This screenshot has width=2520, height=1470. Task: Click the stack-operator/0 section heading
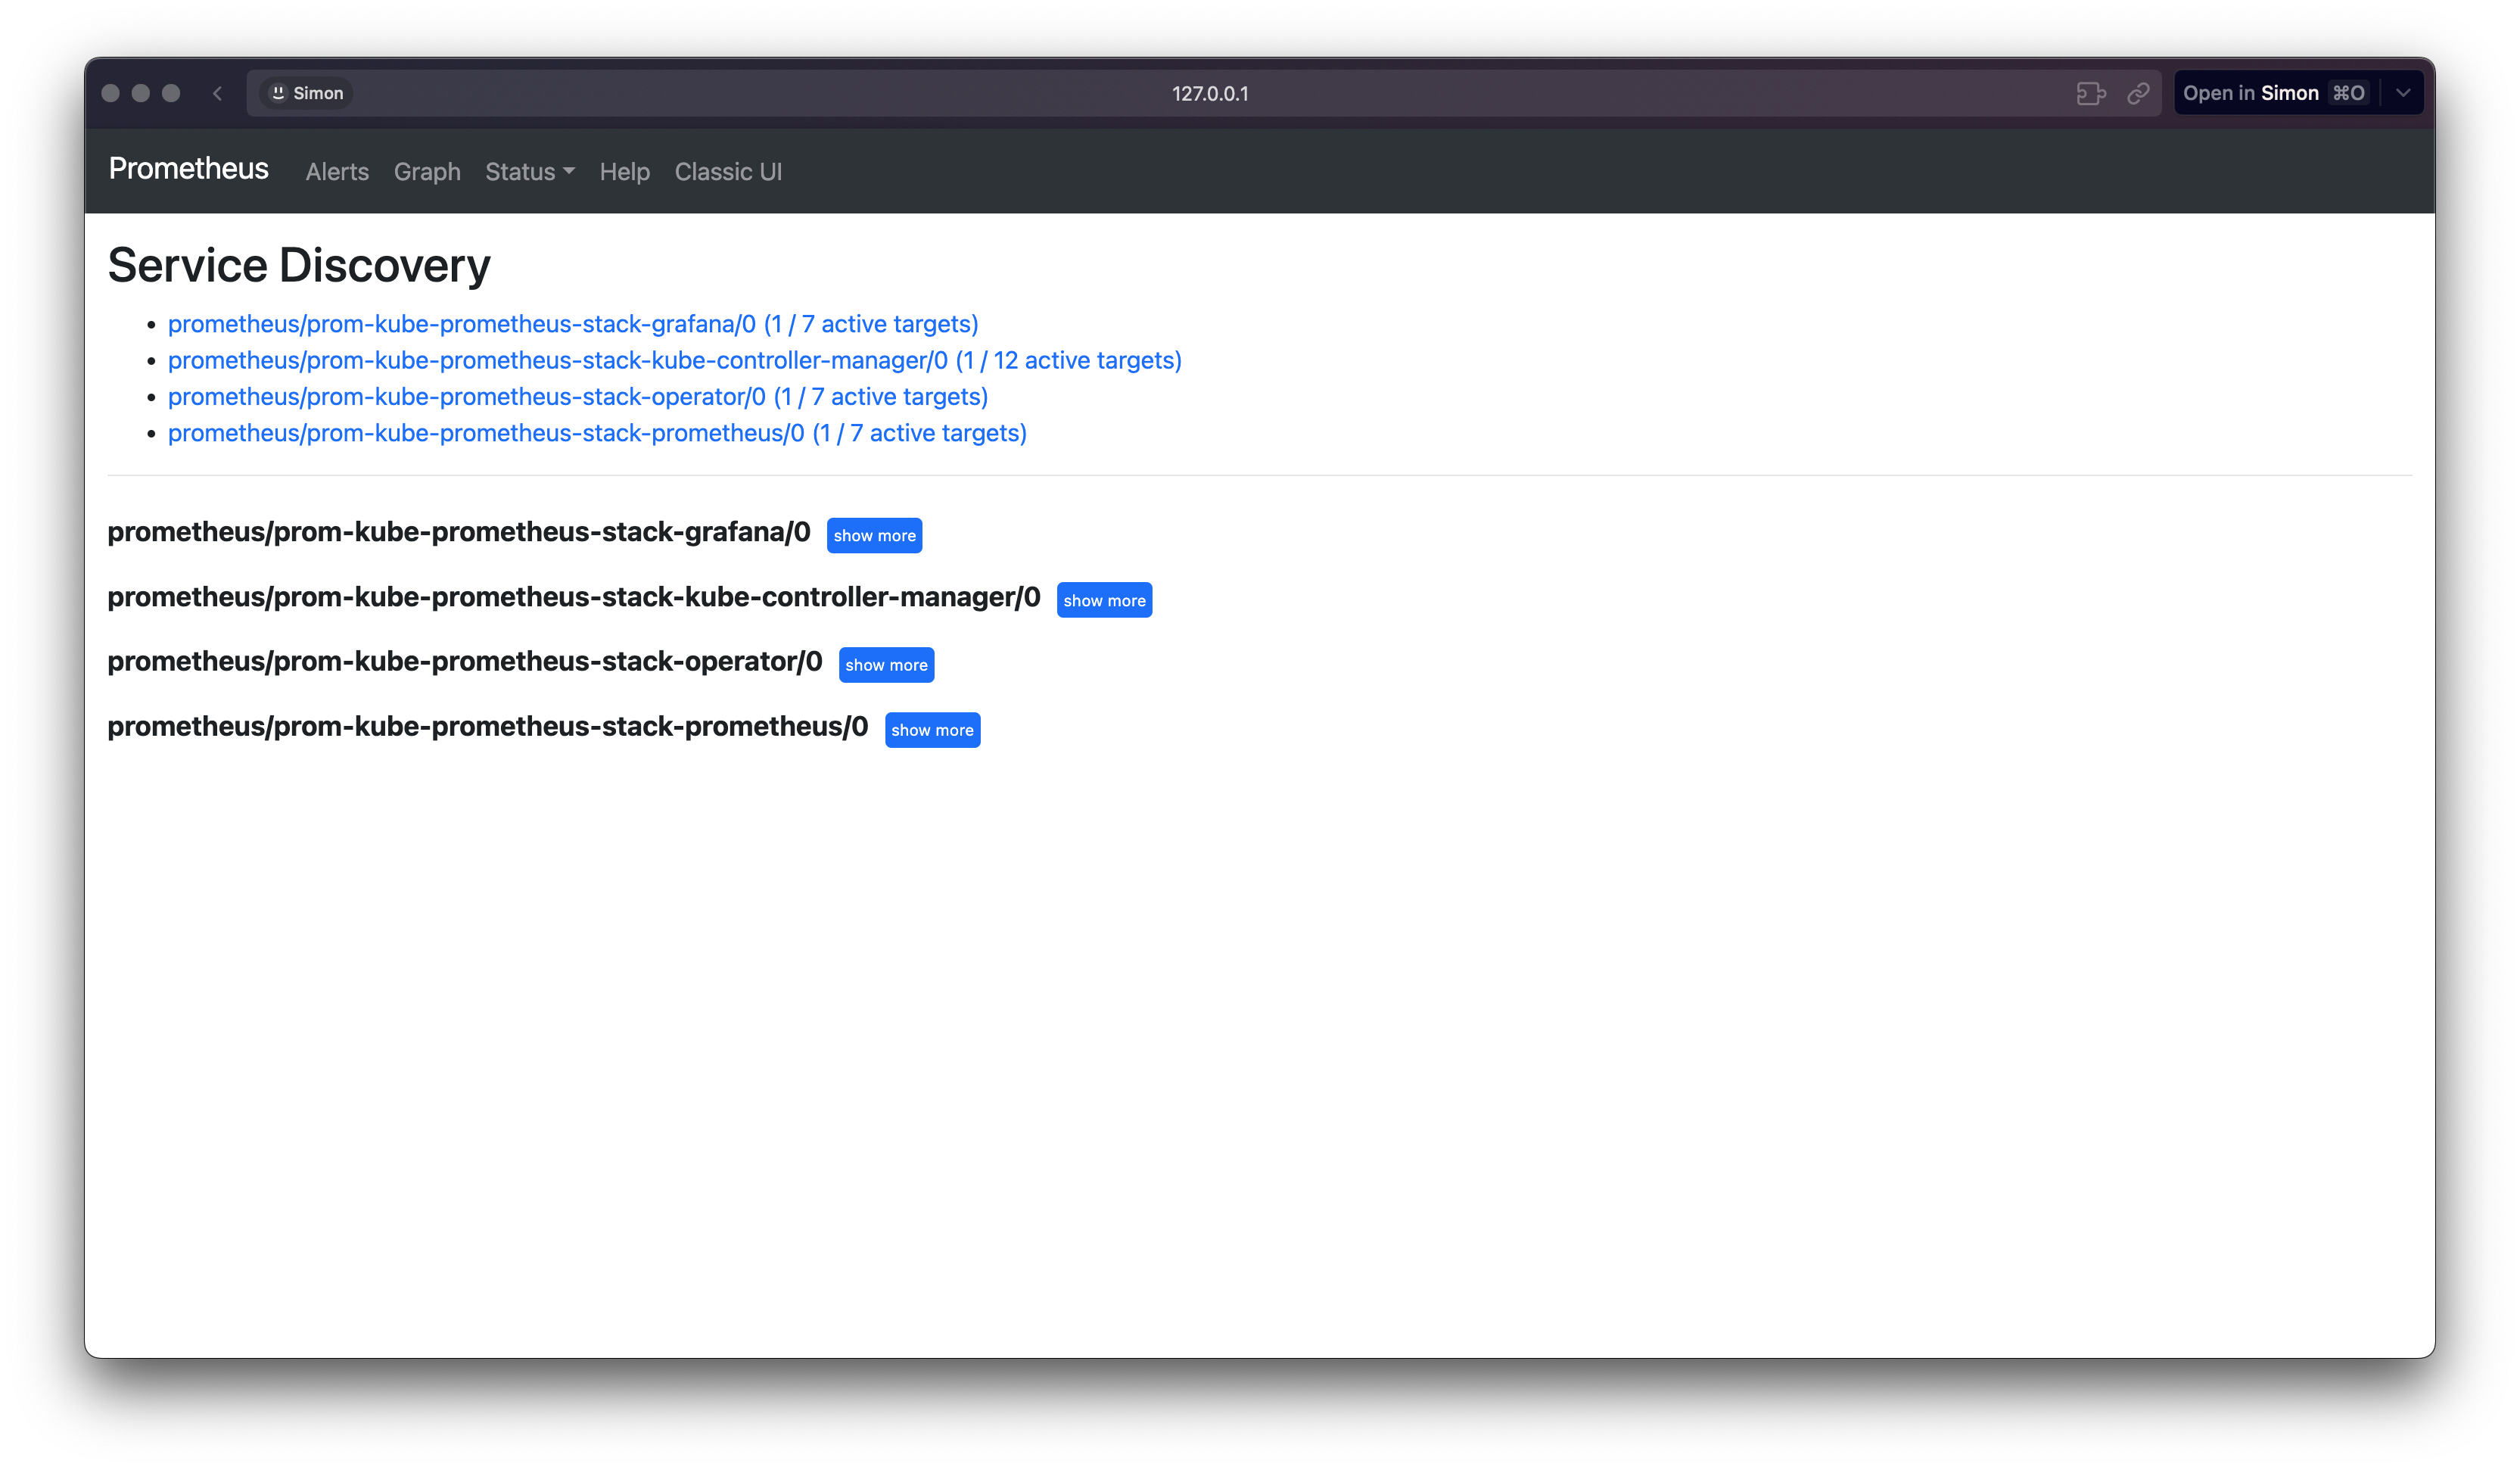click(x=465, y=662)
